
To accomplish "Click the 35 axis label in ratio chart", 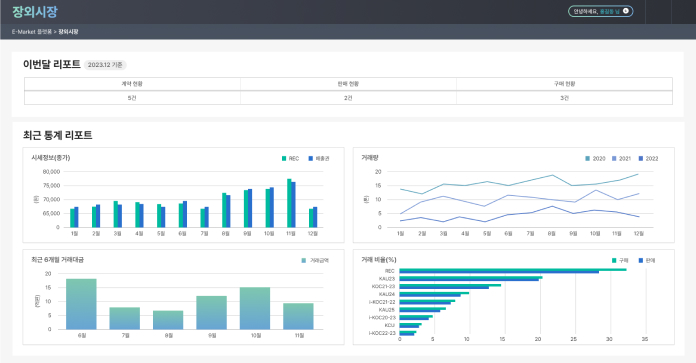I will (645, 339).
